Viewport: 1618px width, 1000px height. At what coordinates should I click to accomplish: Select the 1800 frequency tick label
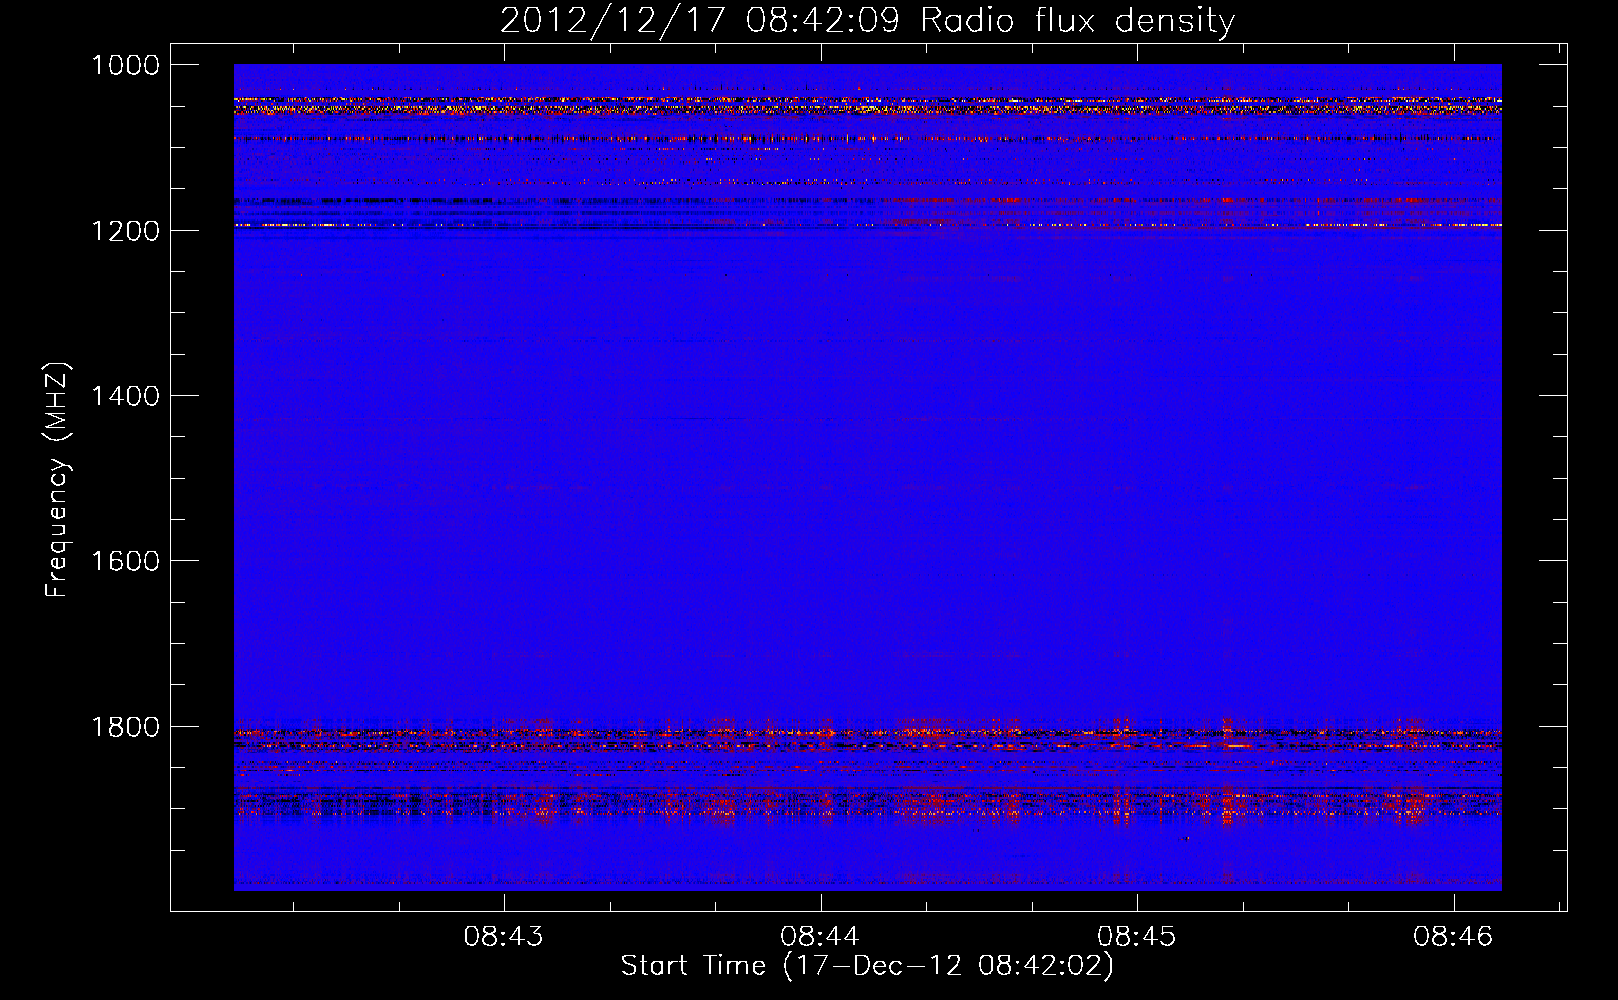pos(126,727)
